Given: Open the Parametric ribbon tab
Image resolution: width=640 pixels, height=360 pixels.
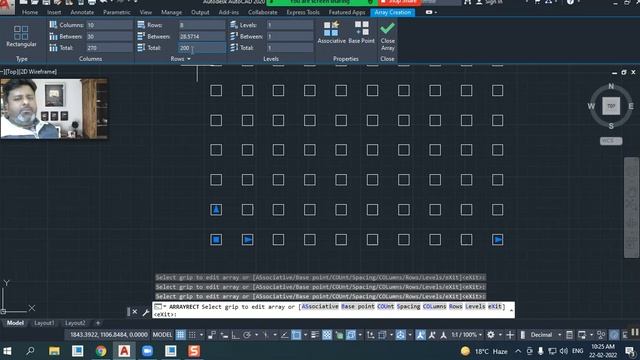Looking at the screenshot, I should click(117, 12).
